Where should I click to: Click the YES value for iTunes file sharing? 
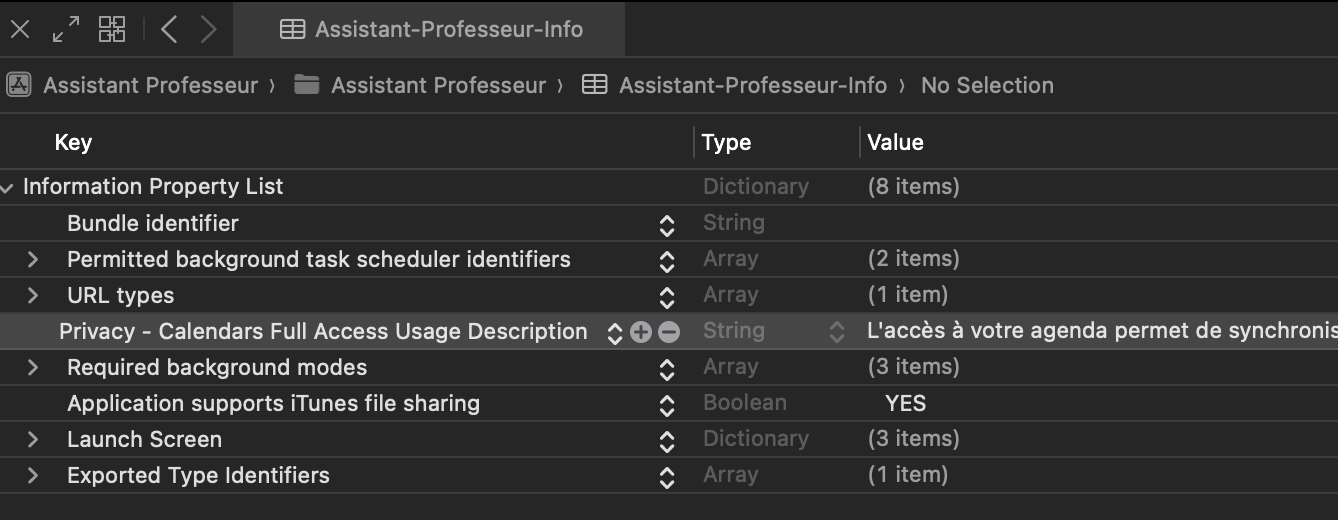click(905, 403)
